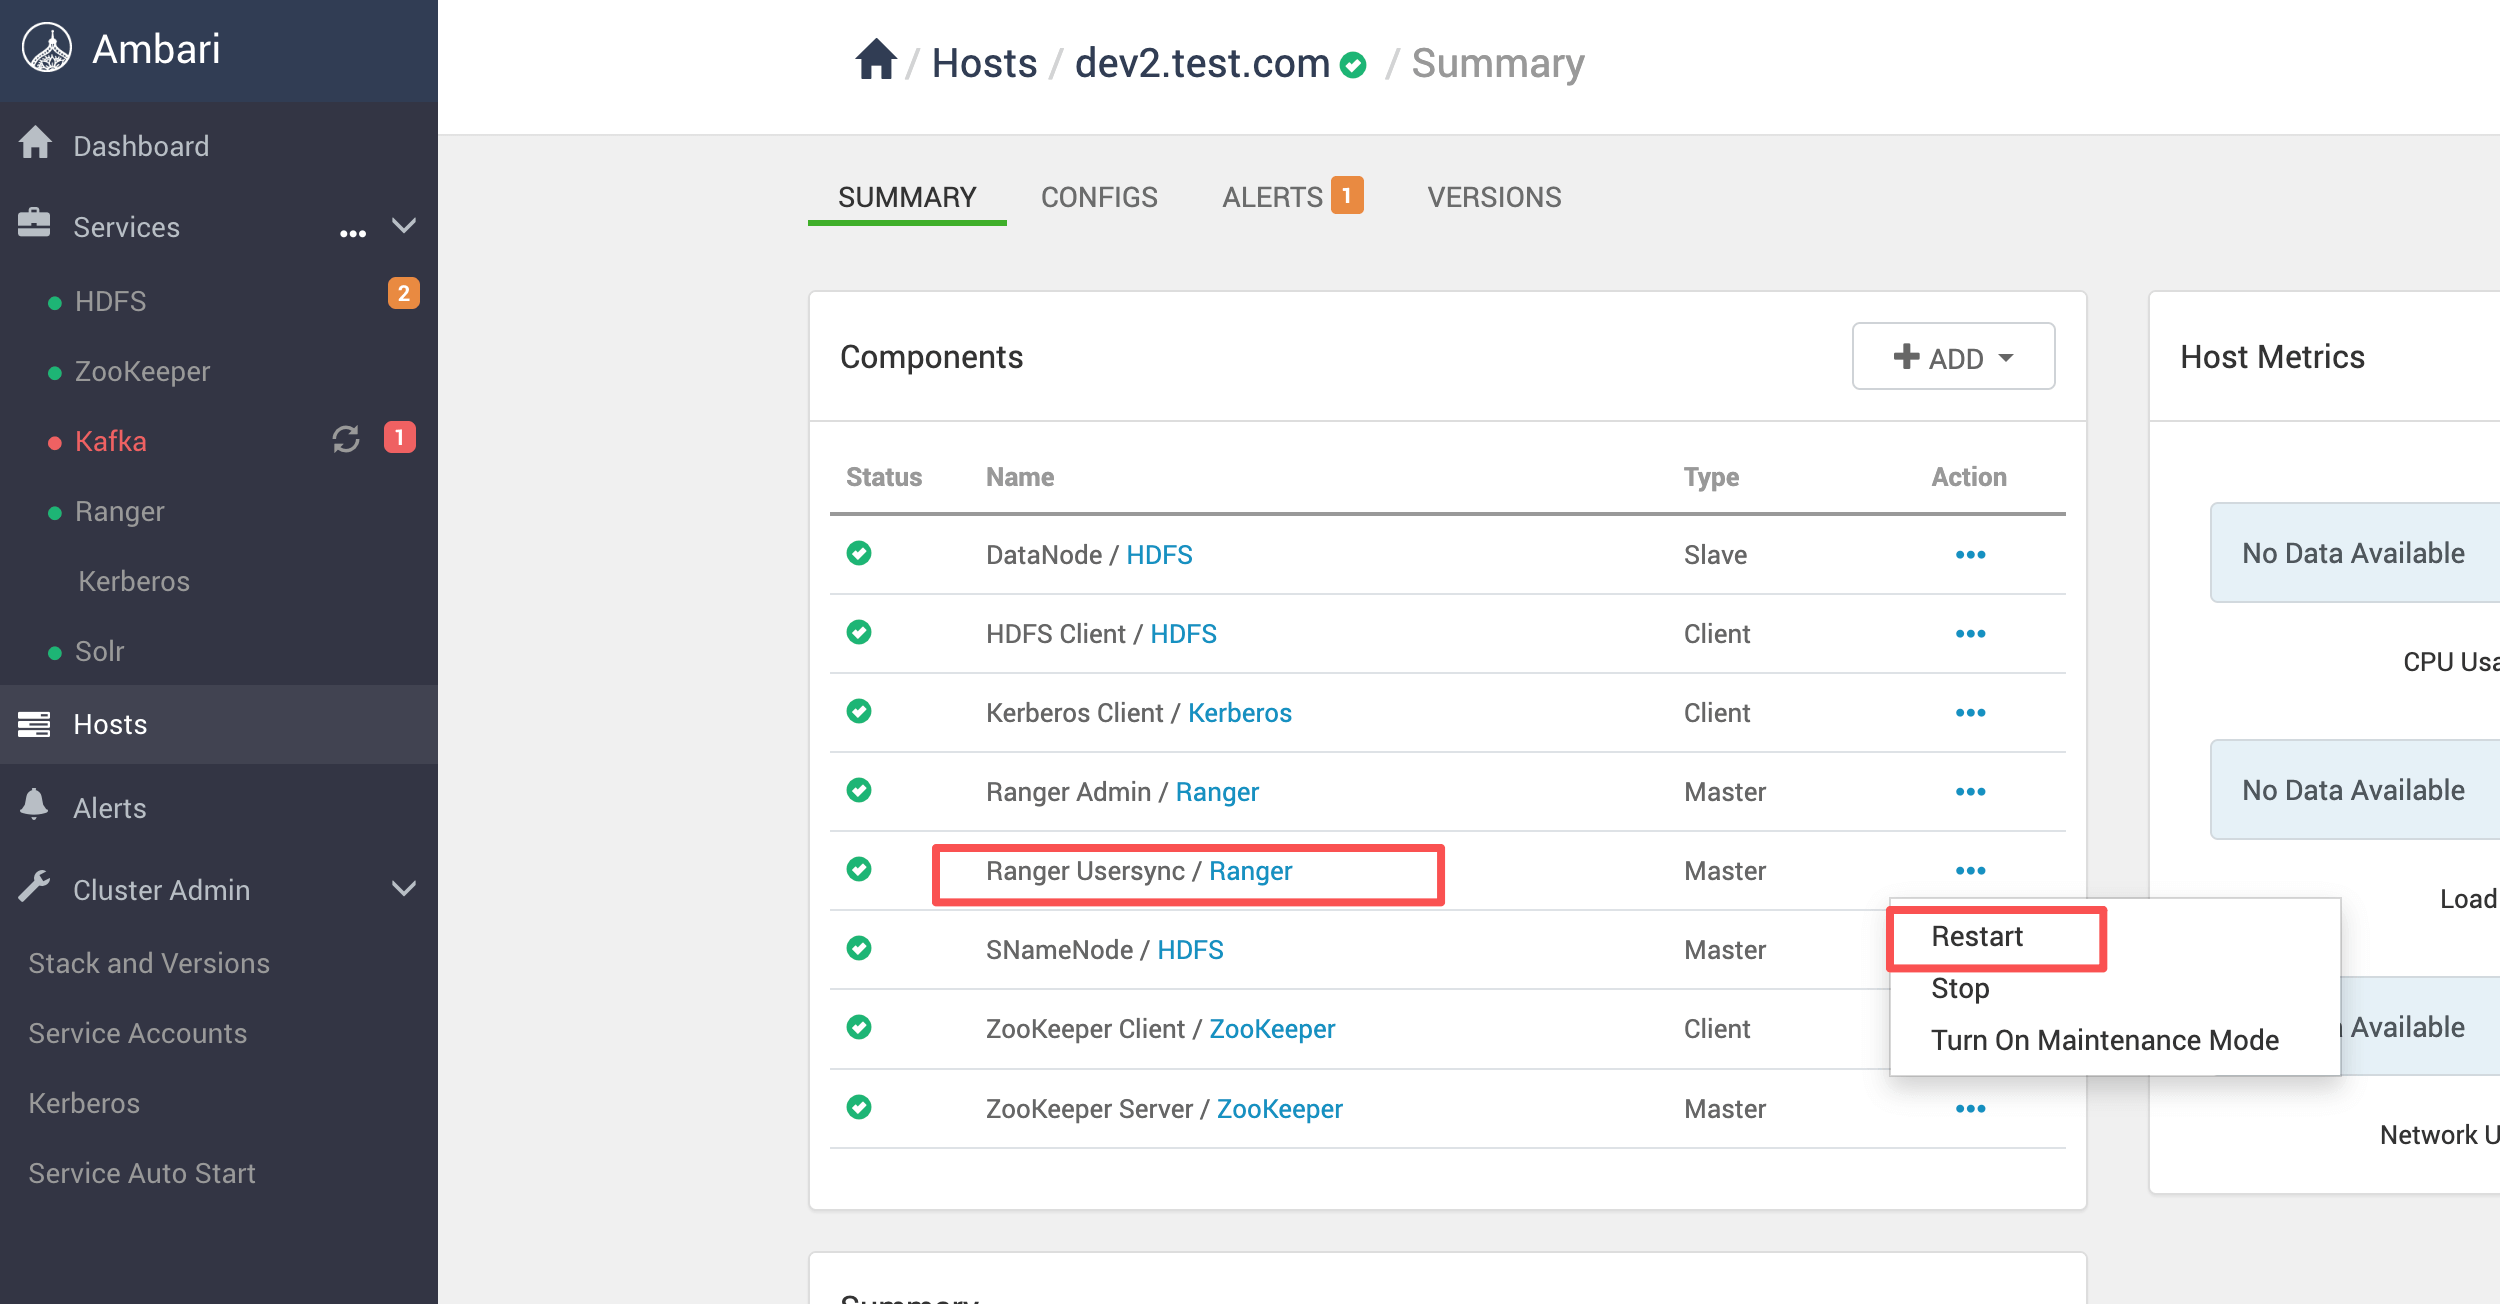Open Service Auto Start in sidebar
This screenshot has width=2500, height=1304.
click(142, 1173)
